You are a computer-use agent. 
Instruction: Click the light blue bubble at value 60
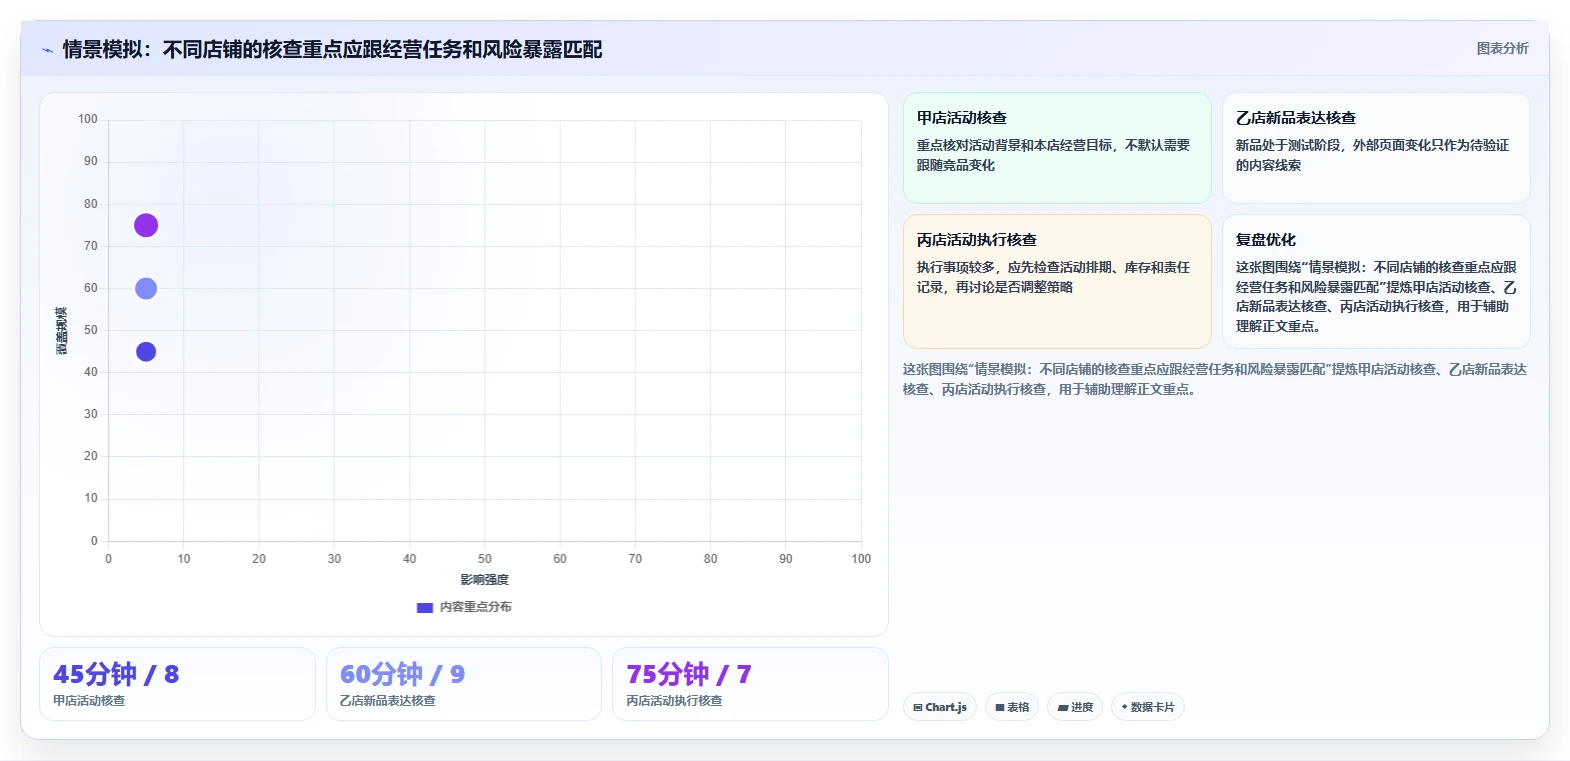tap(146, 288)
